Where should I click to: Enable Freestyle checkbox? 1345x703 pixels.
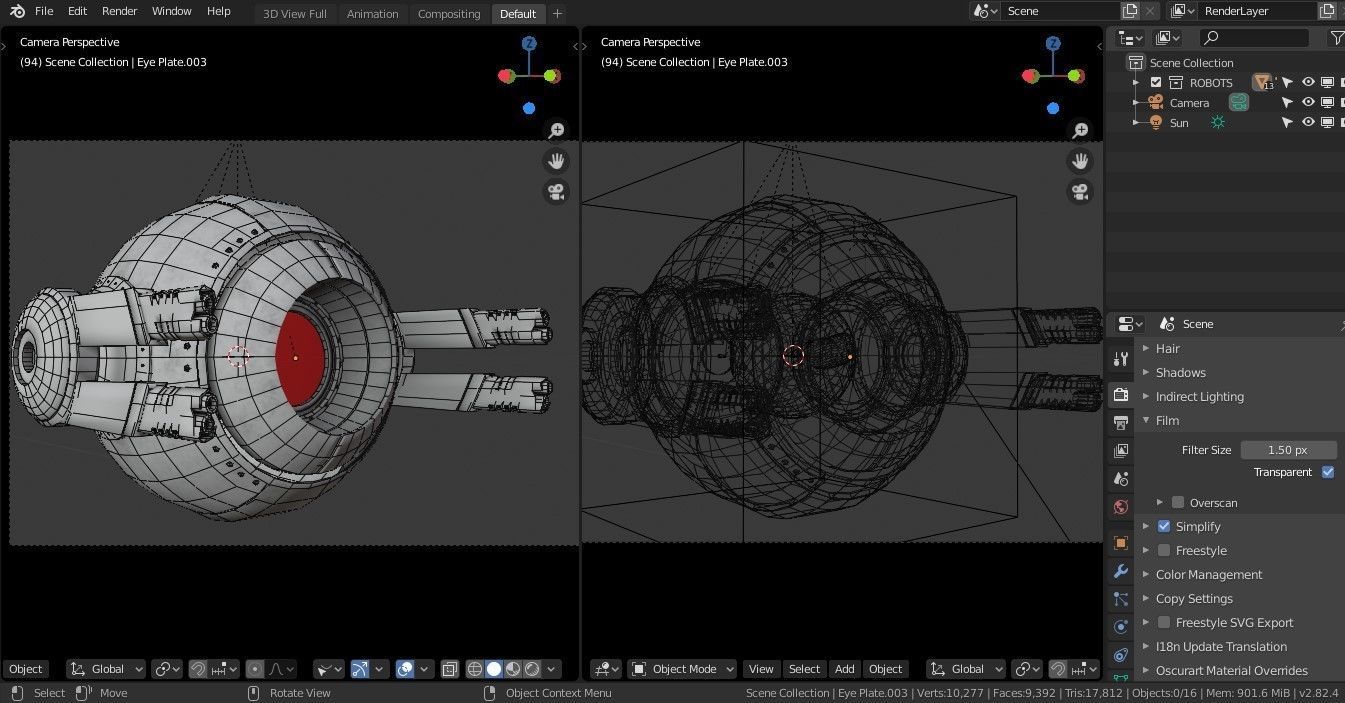coord(1164,550)
